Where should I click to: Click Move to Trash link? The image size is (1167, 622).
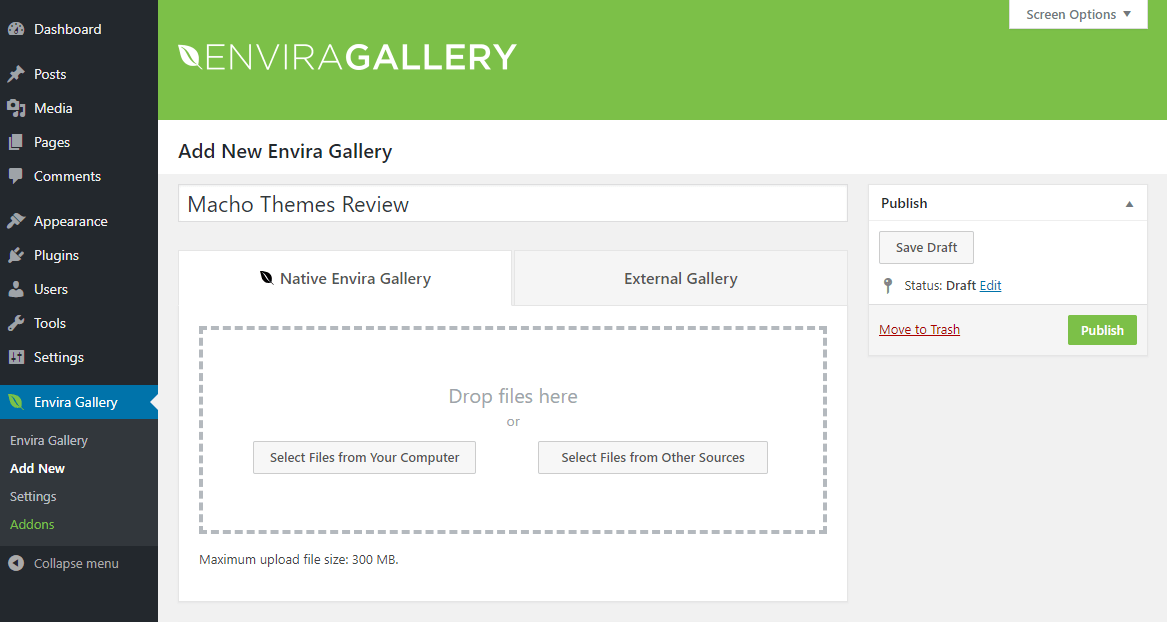tap(919, 330)
